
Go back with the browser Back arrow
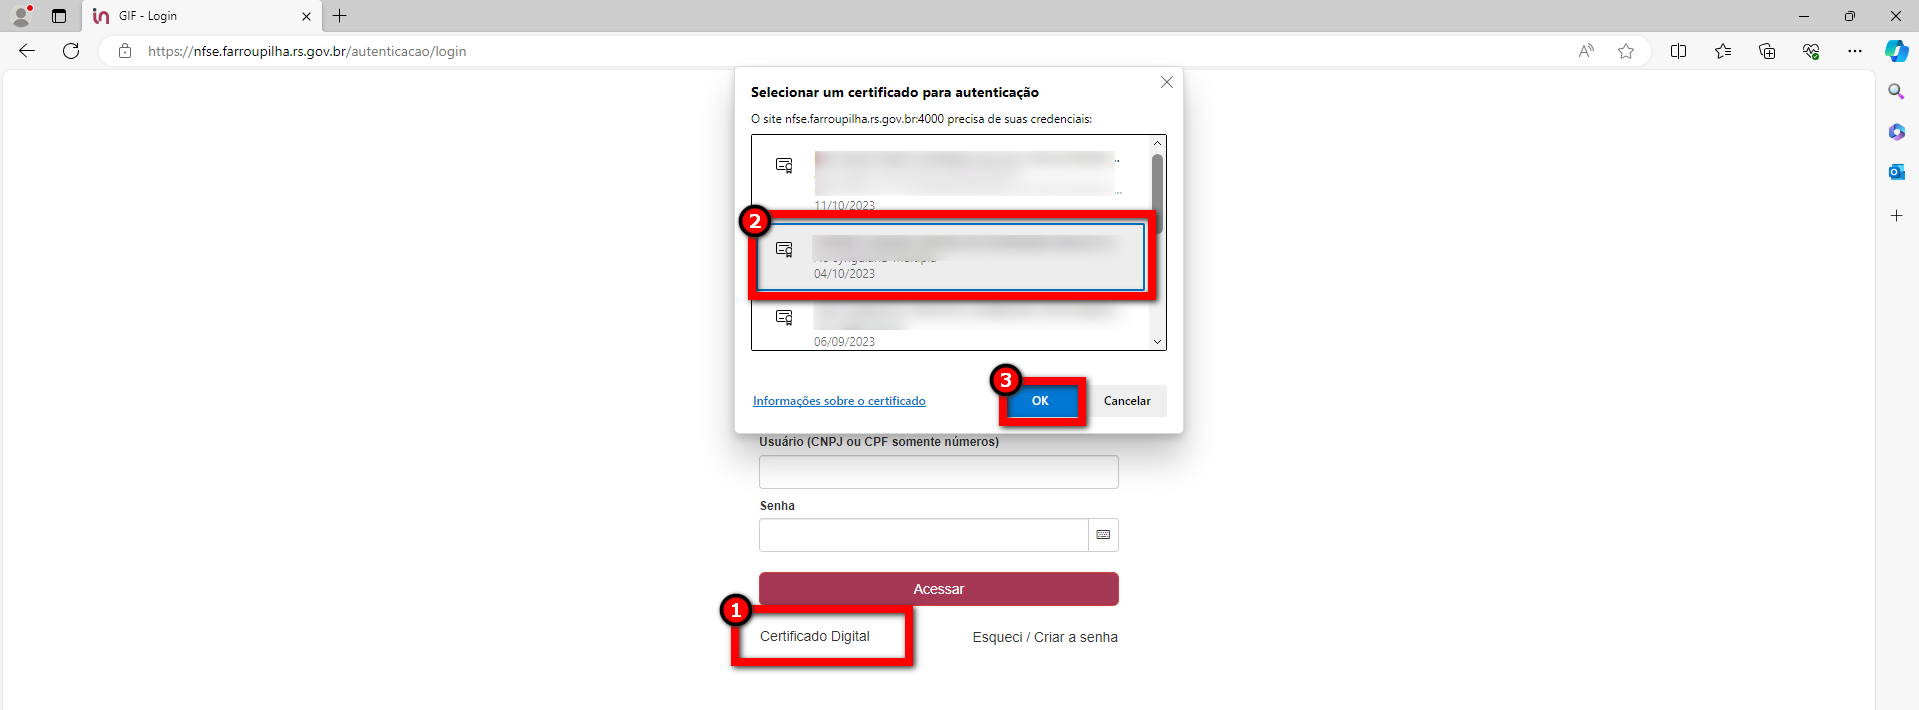pos(27,51)
